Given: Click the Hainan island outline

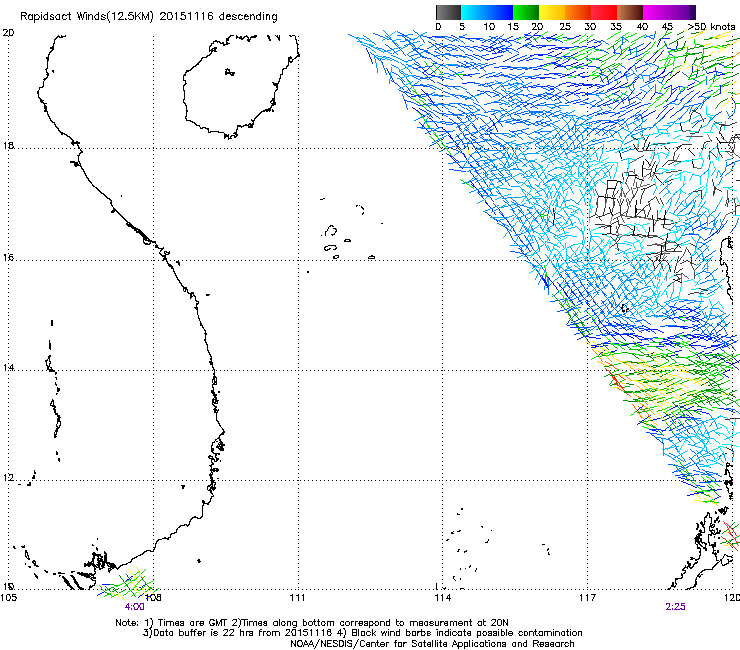Looking at the screenshot, I should [241, 86].
